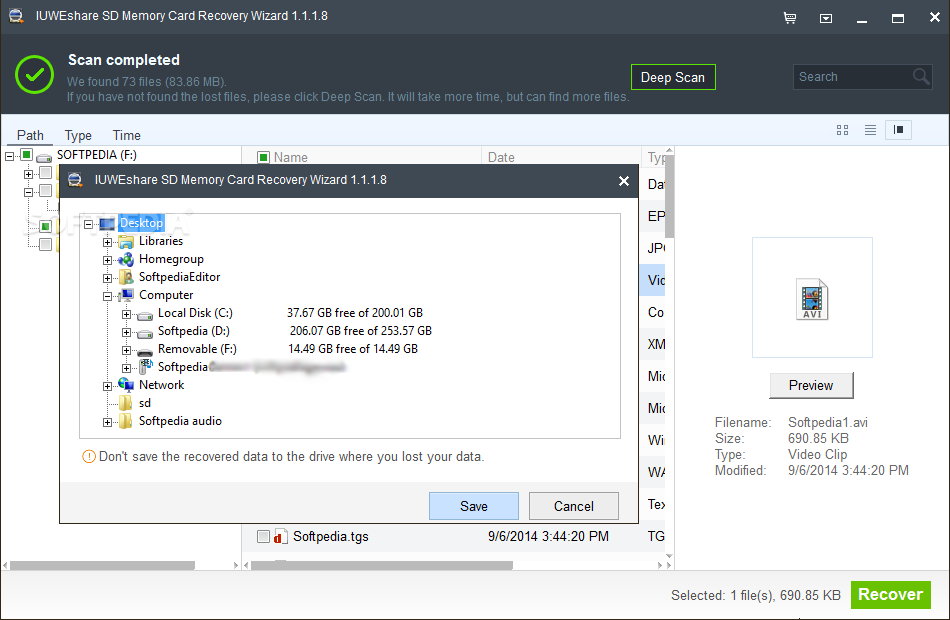Click the left tree panel horizontal scrollbar
Viewport: 950px width, 620px height.
(x=102, y=565)
